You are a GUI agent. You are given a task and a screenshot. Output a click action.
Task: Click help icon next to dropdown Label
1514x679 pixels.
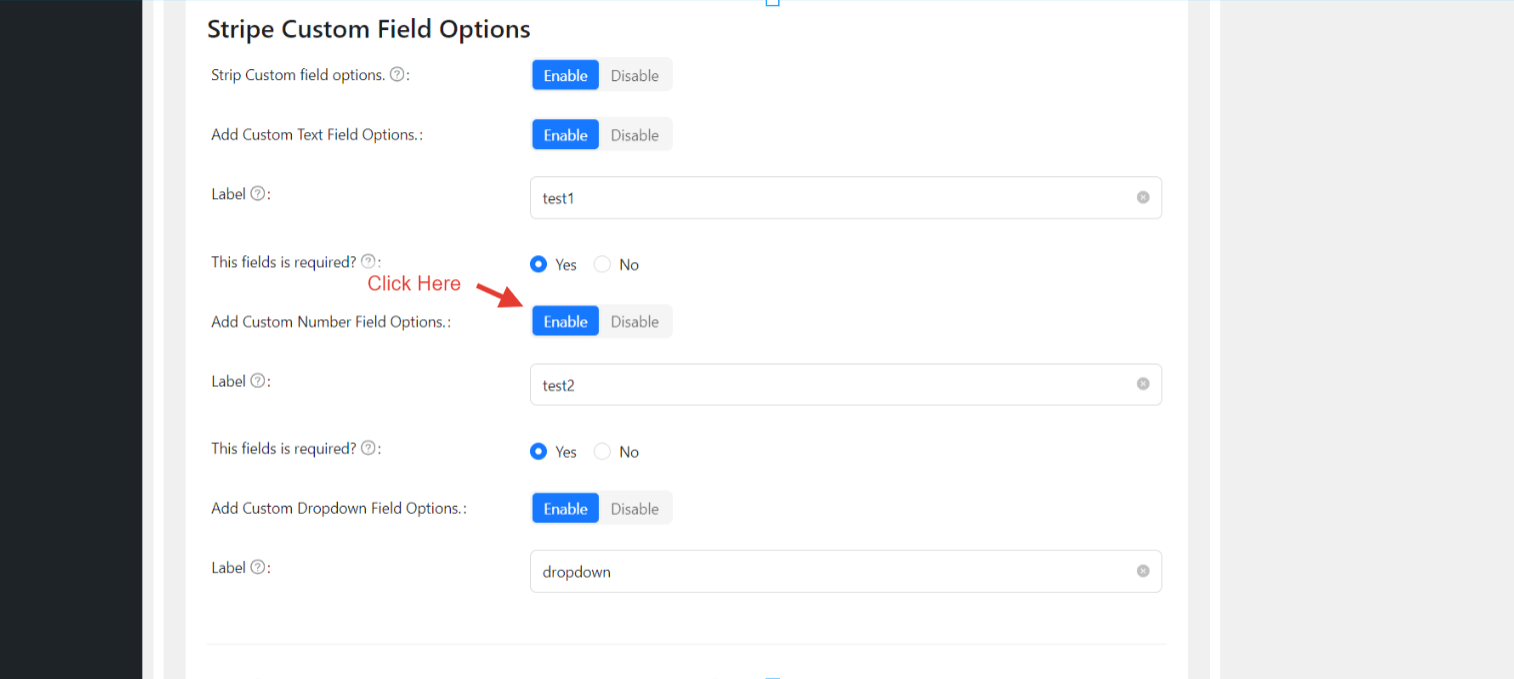click(258, 568)
